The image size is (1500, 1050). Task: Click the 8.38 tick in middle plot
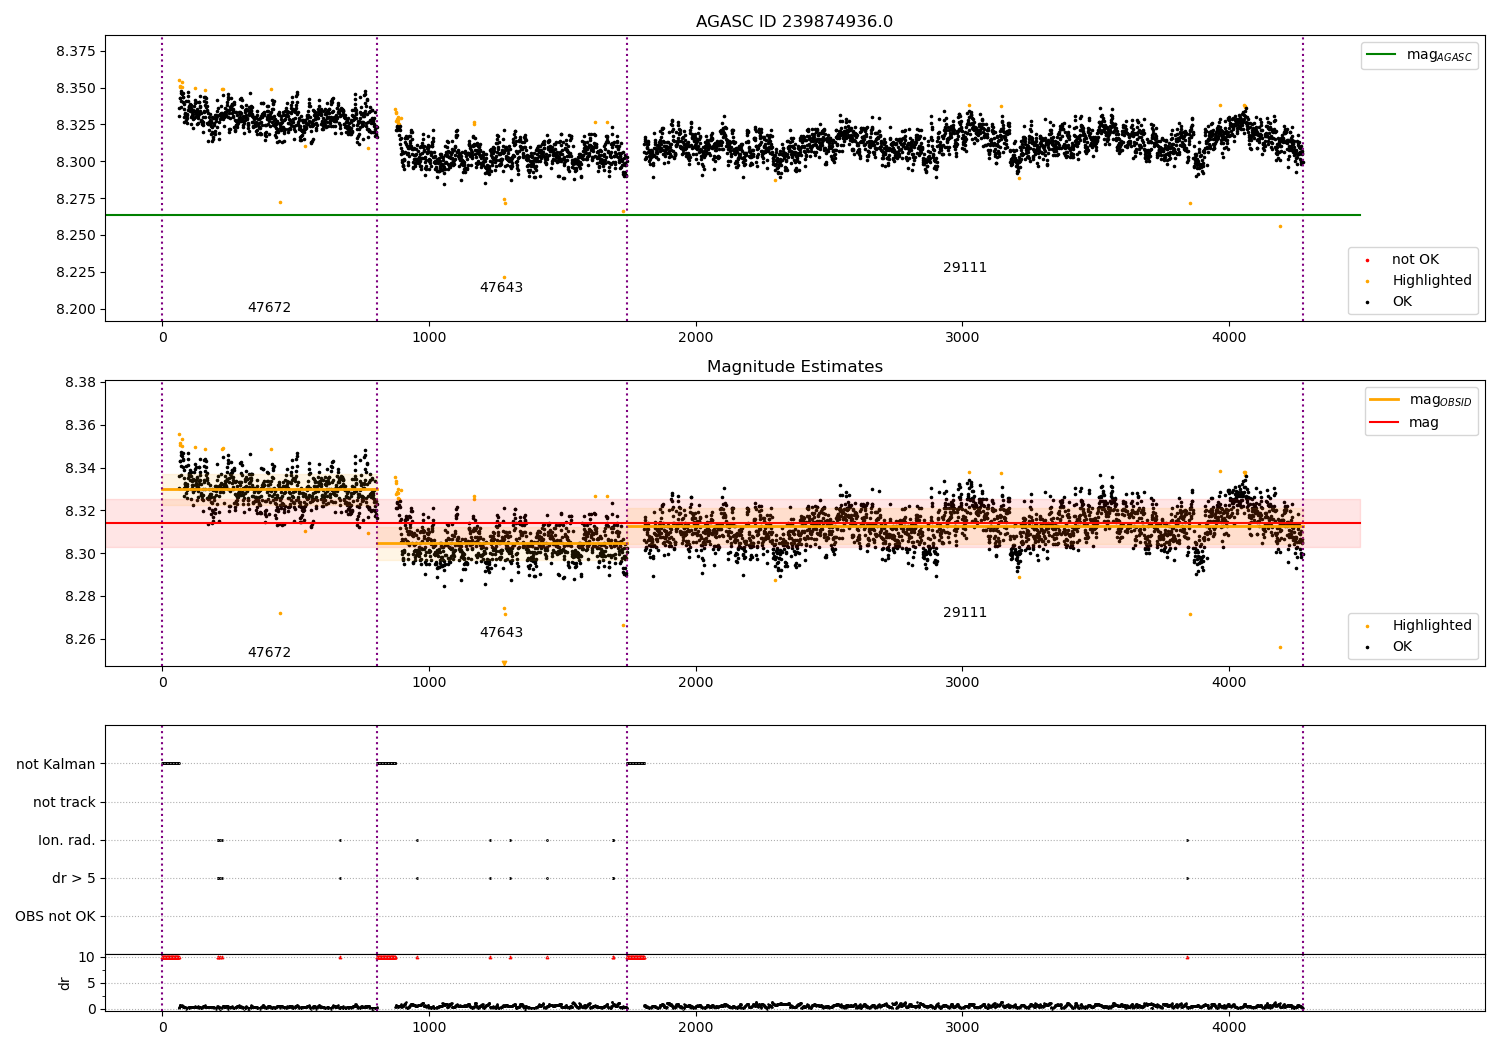click(x=79, y=383)
